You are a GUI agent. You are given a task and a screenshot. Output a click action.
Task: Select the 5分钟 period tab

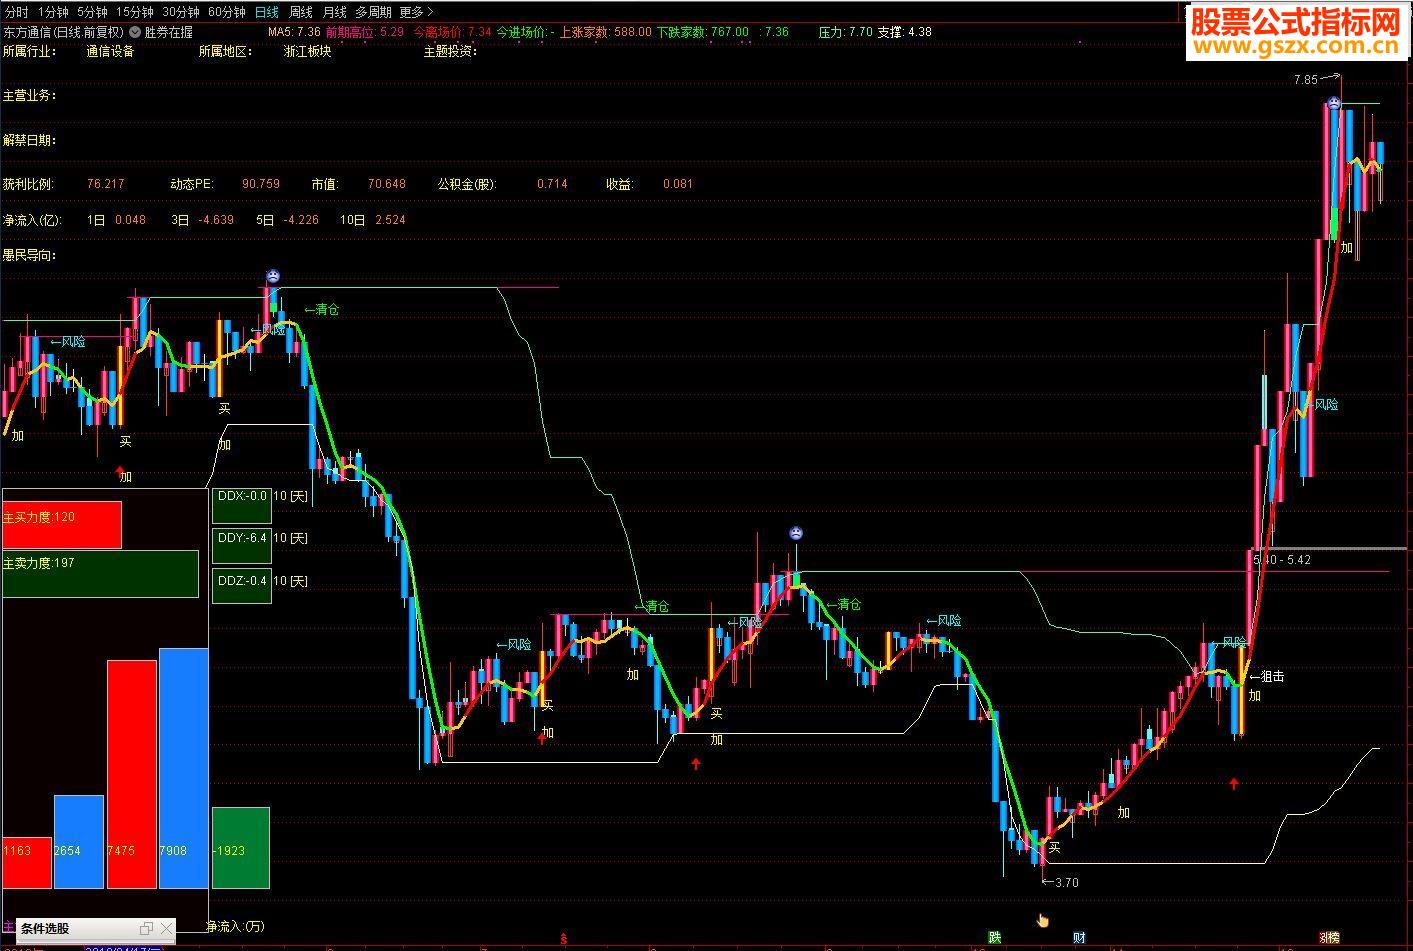92,12
